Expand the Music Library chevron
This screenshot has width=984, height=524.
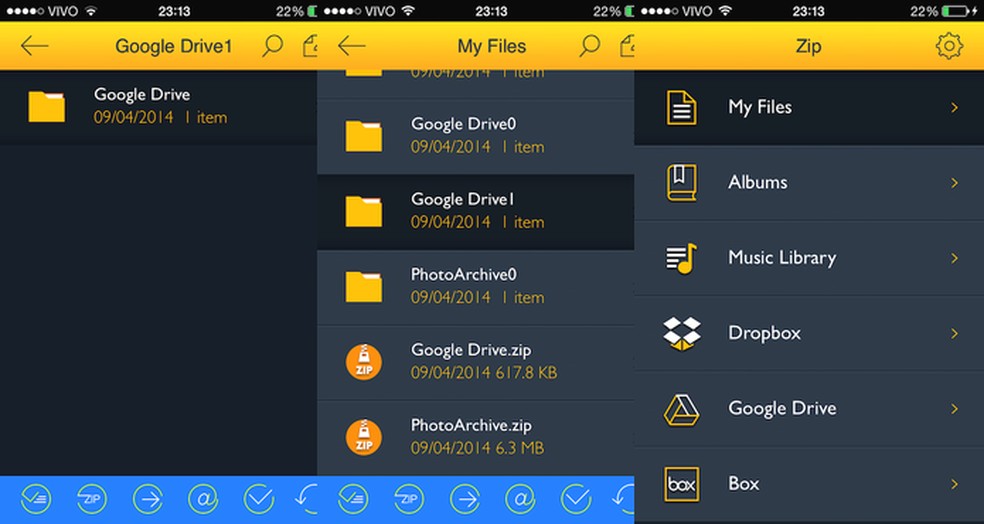pos(955,258)
